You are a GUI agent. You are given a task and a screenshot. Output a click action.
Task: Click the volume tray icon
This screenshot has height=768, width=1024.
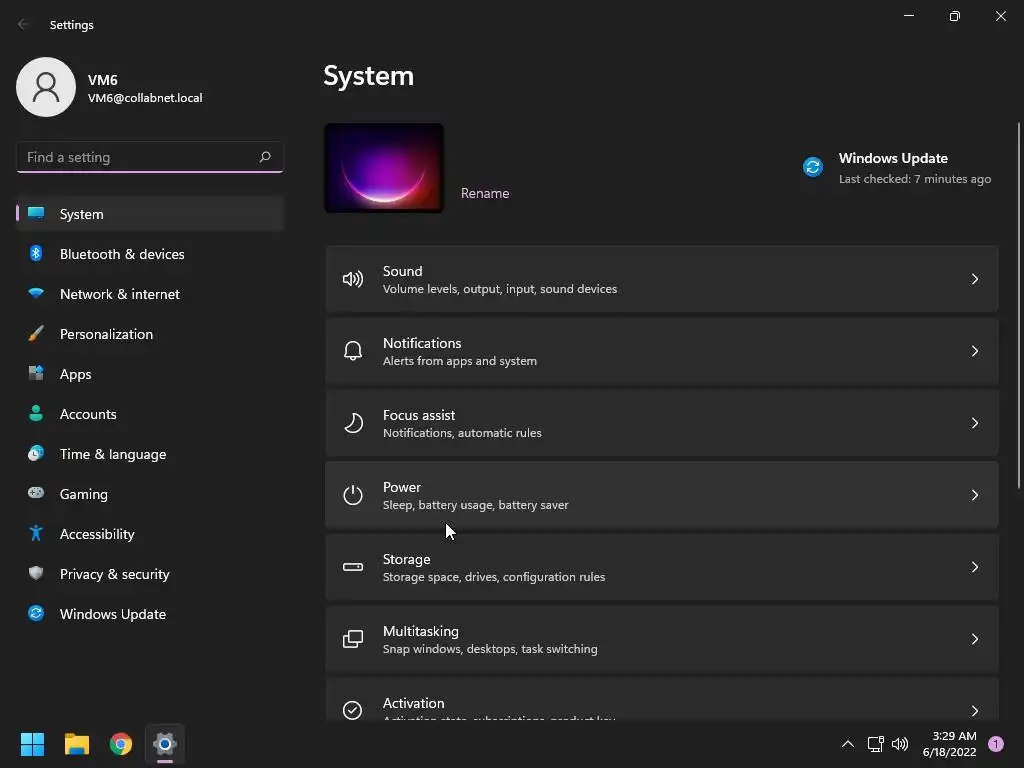[900, 744]
